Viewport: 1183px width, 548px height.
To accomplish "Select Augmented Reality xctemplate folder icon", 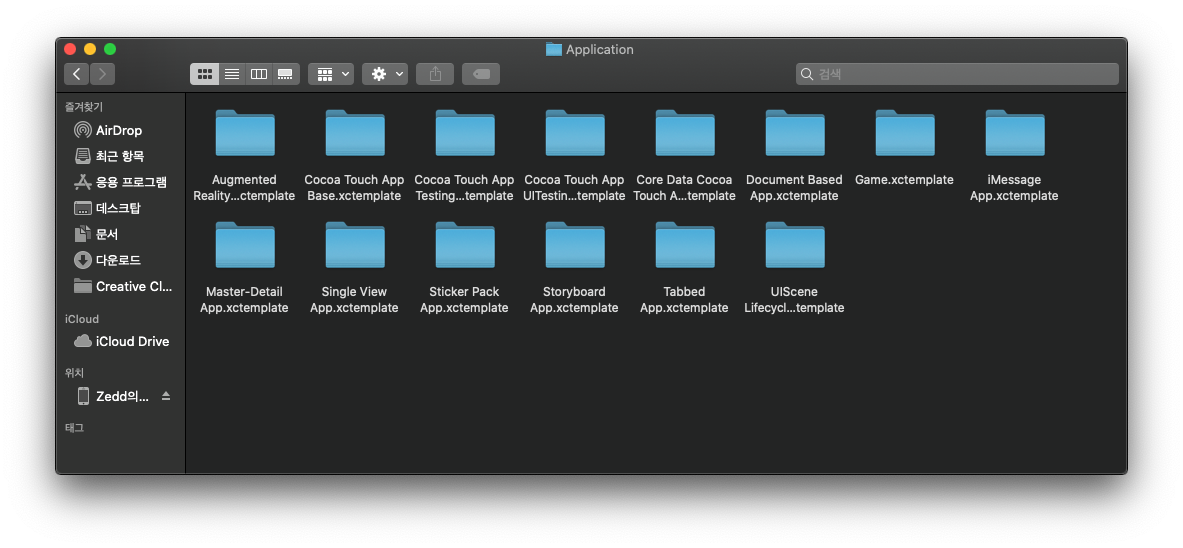I will point(245,133).
